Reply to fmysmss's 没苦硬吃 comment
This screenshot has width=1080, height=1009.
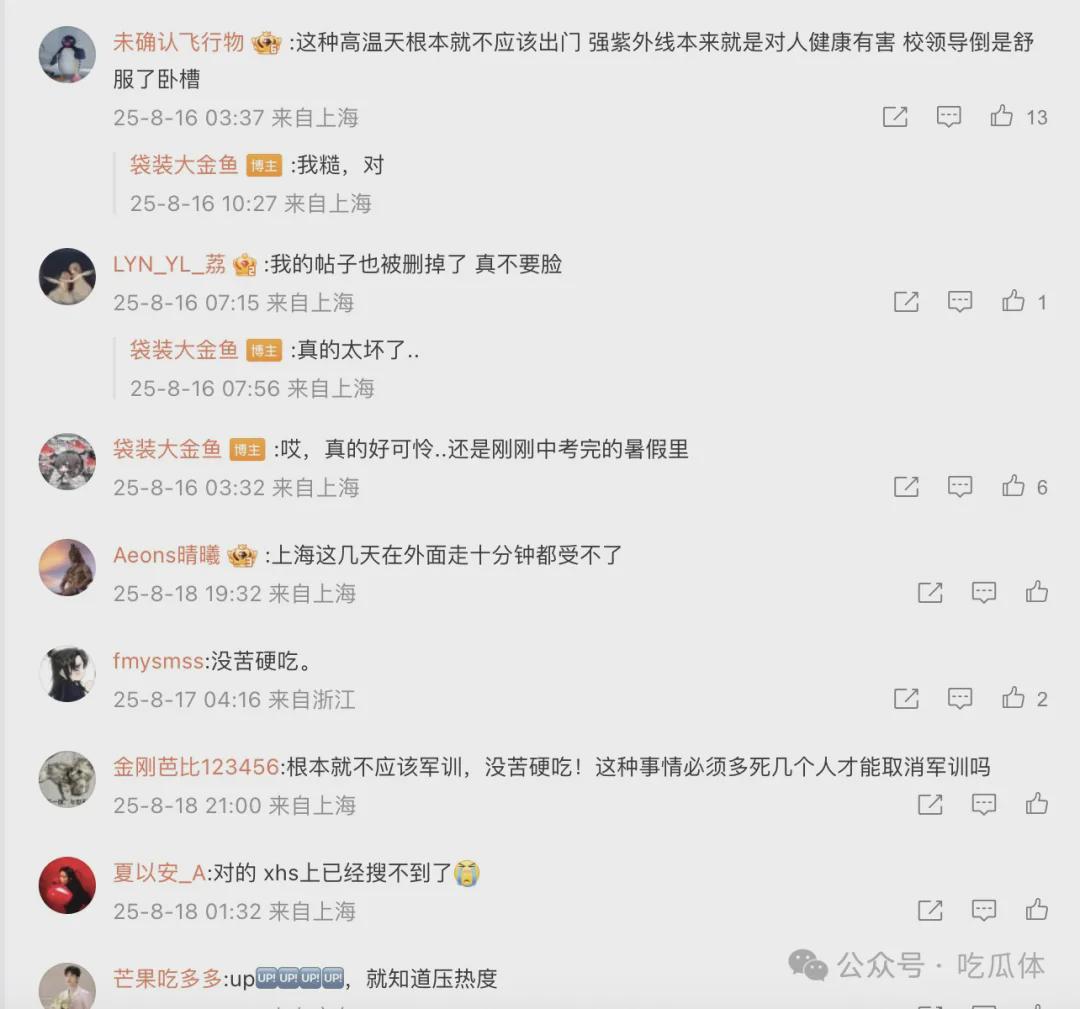click(x=959, y=698)
